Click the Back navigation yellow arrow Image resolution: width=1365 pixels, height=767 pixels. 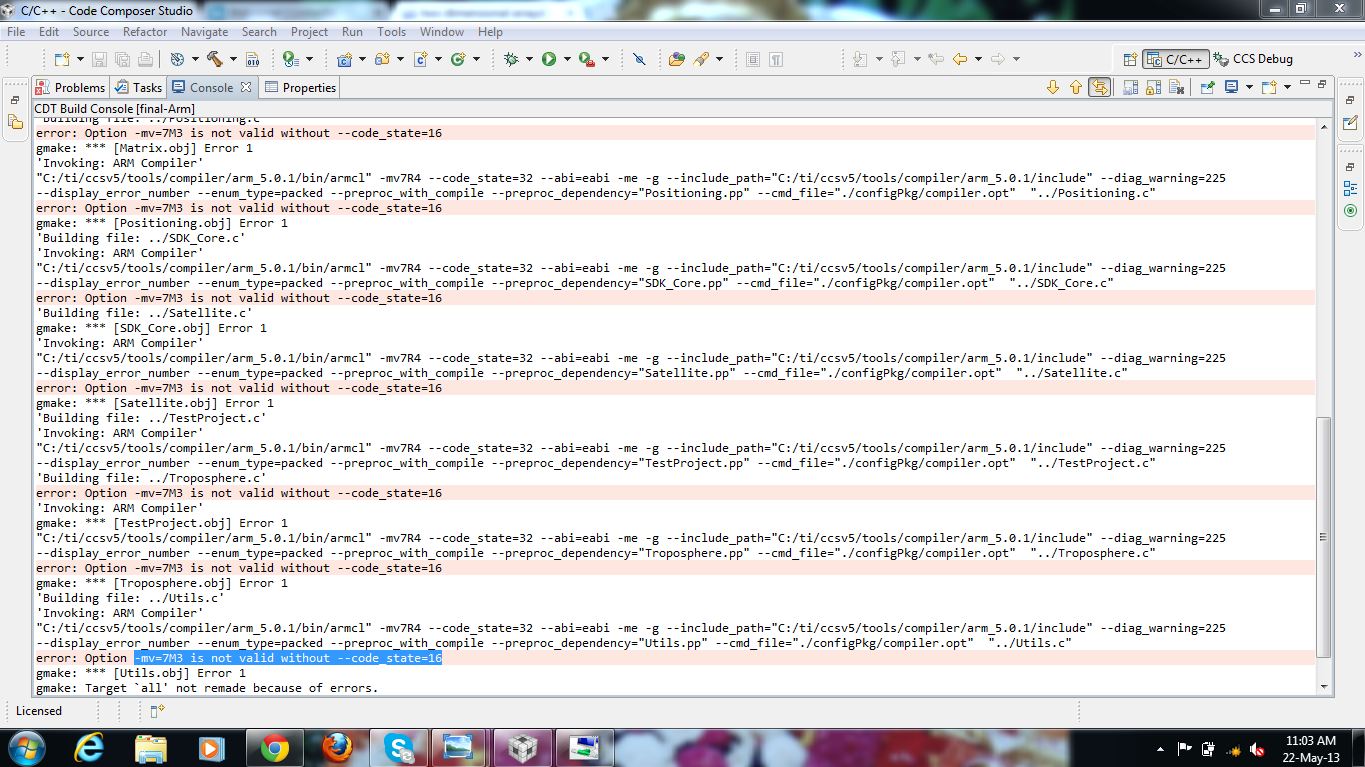960,59
